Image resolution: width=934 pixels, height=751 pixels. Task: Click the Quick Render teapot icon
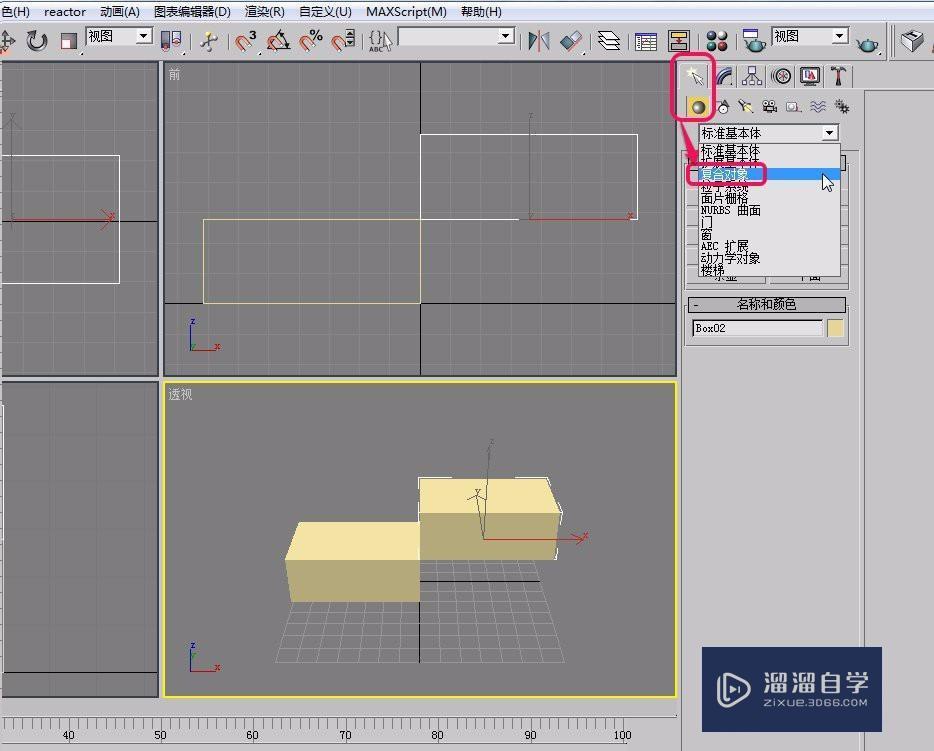(866, 41)
